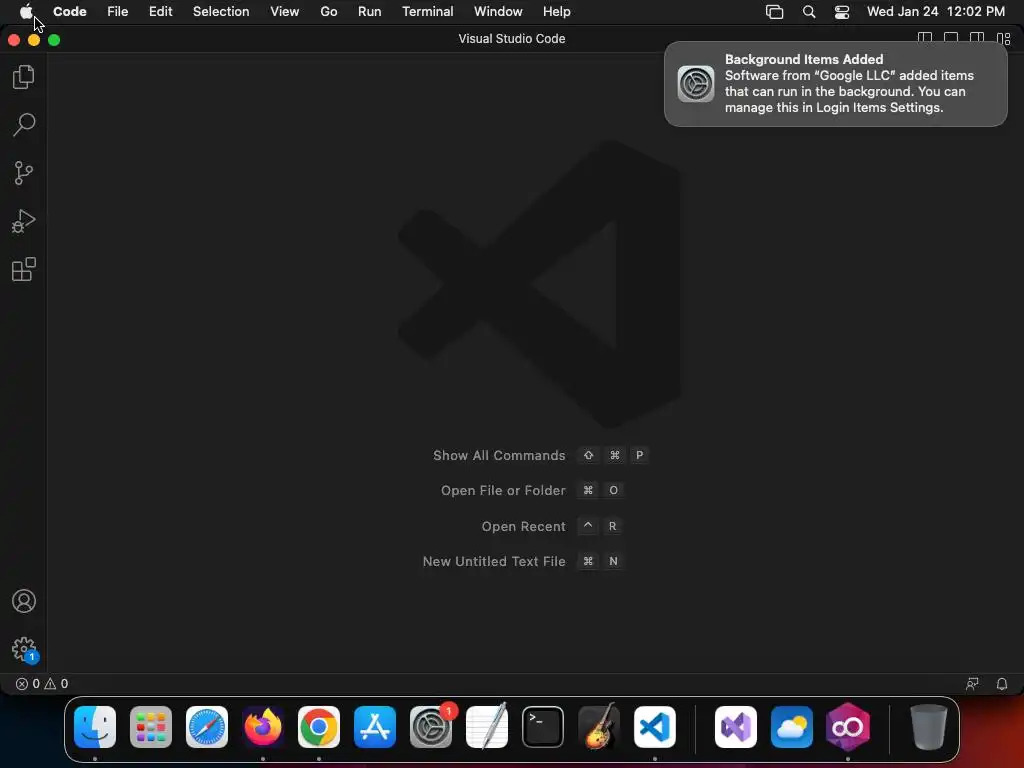The width and height of the screenshot is (1024, 768).
Task: Open Safari from the dock
Action: tap(207, 727)
